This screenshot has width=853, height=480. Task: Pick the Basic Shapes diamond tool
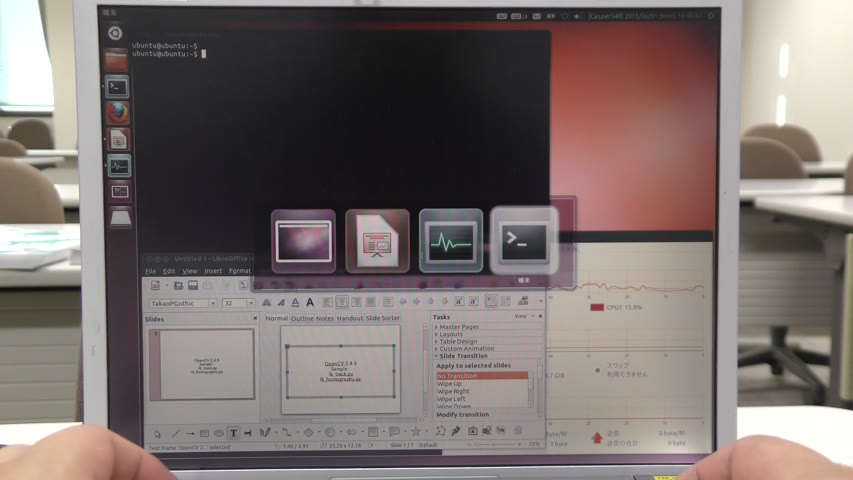pyautogui.click(x=308, y=433)
